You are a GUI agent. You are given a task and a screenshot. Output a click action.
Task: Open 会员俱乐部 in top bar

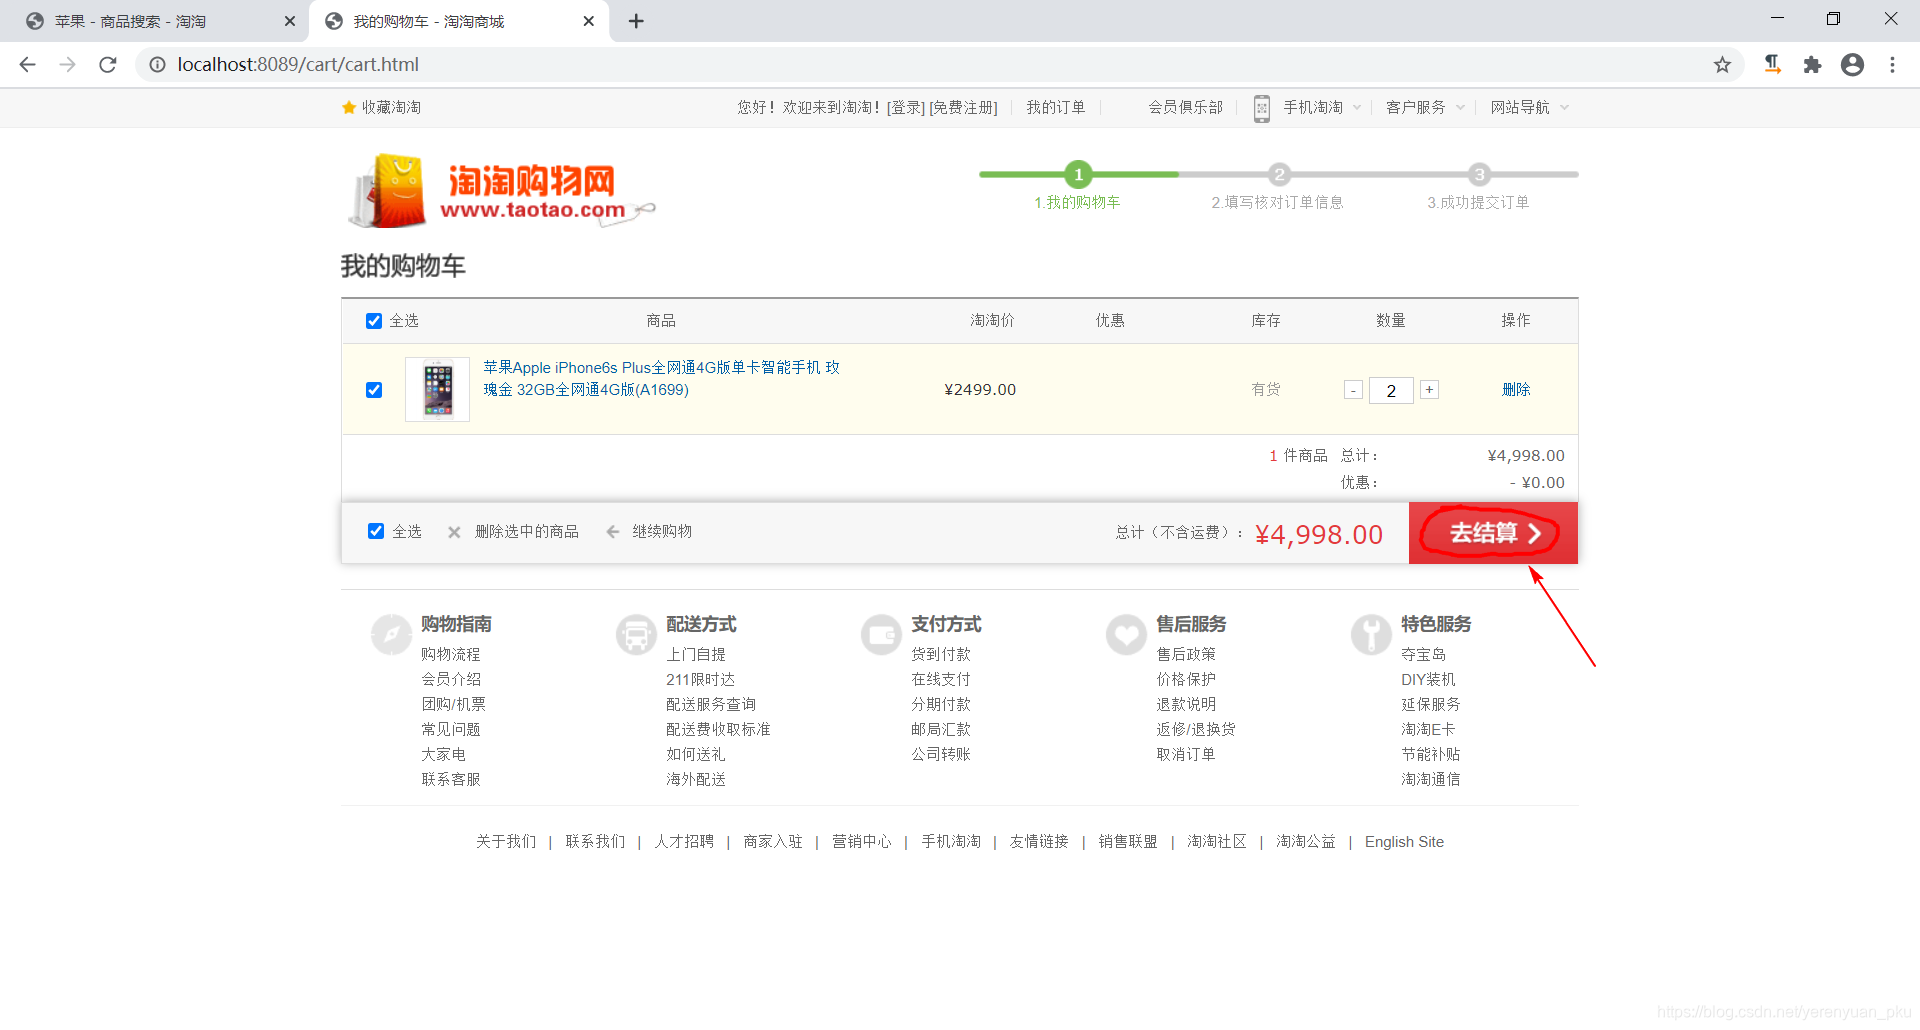[1185, 107]
